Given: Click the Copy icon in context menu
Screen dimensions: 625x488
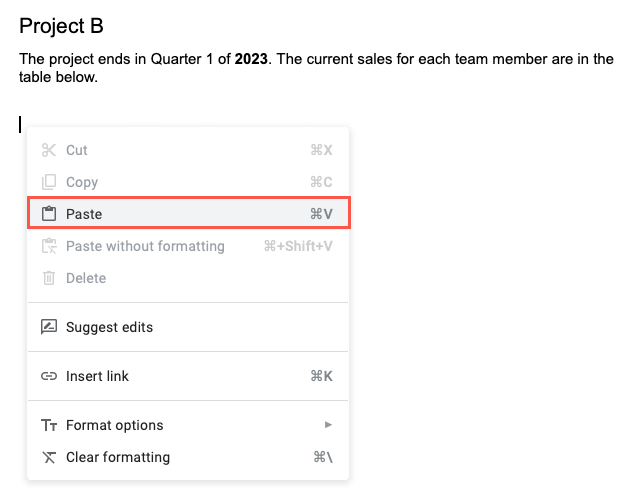Looking at the screenshot, I should click(x=48, y=182).
